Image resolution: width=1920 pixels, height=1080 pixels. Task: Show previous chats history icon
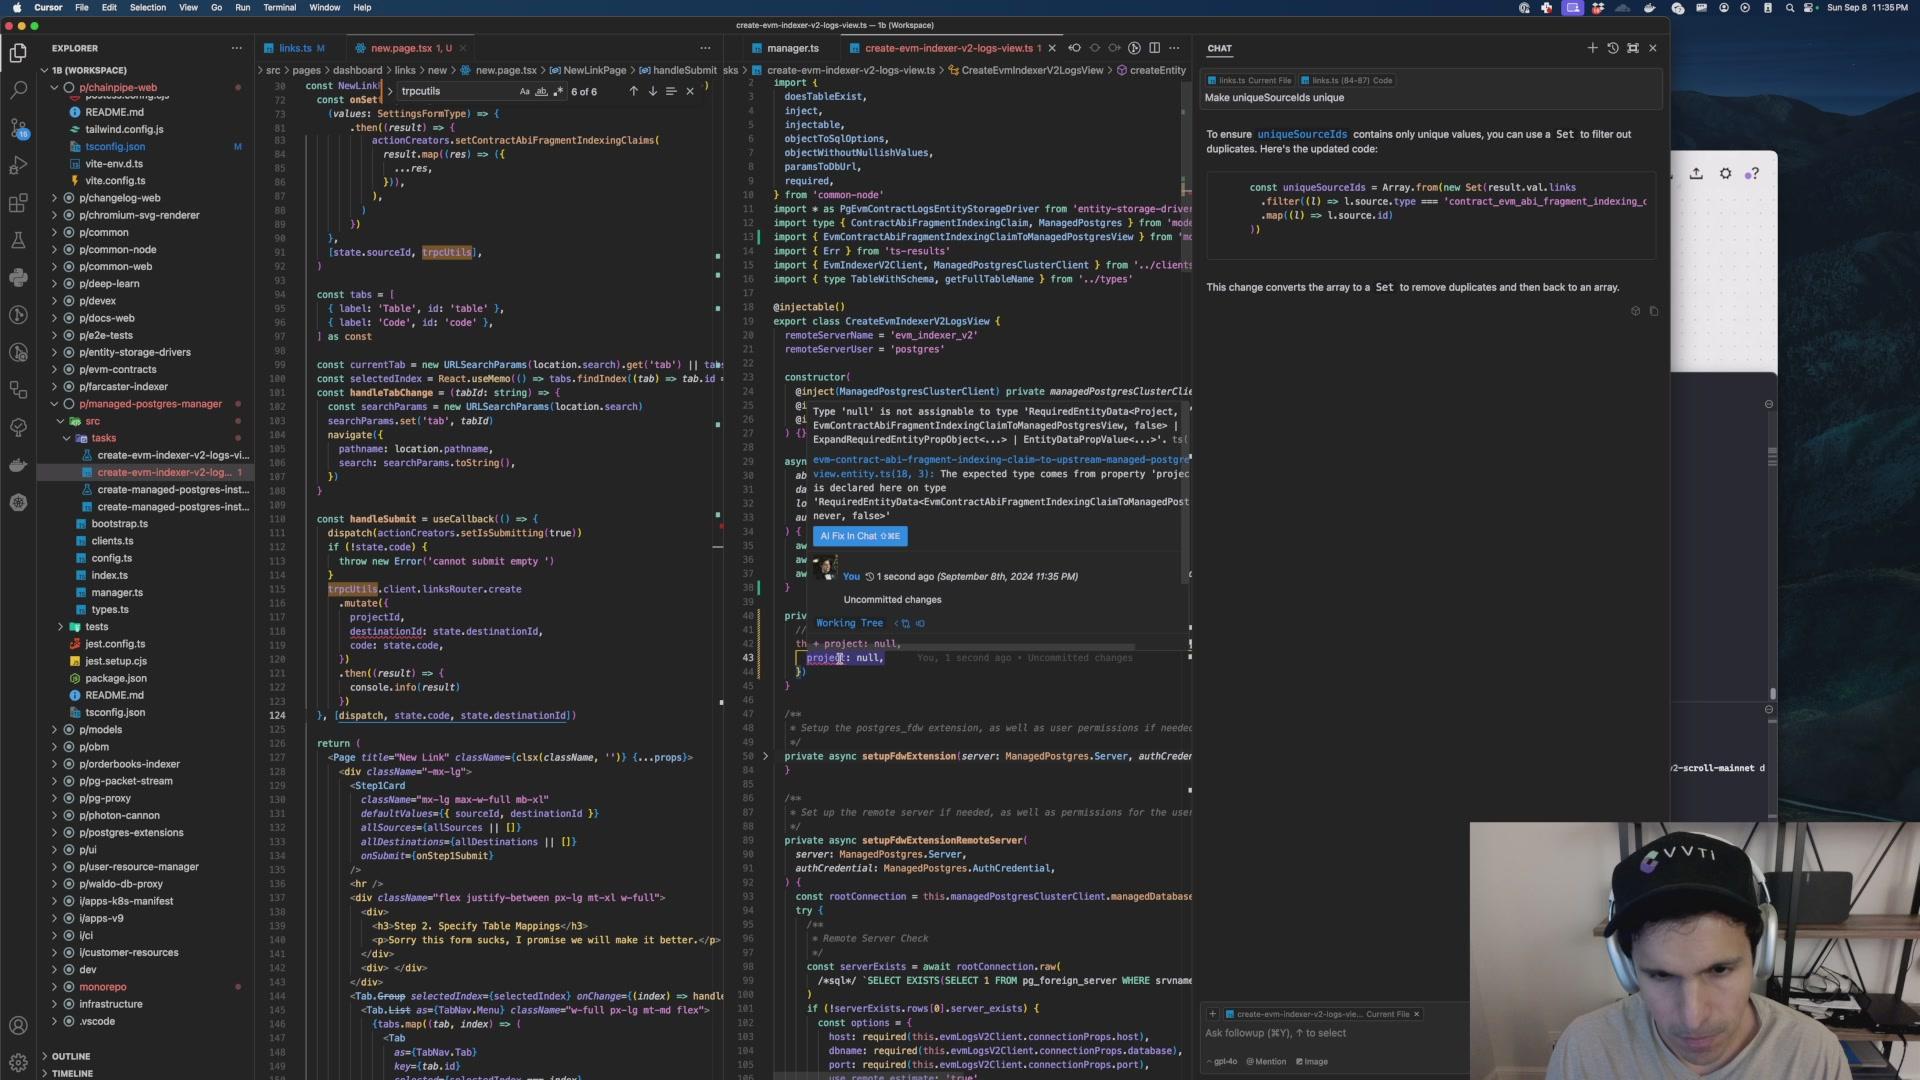1612,48
